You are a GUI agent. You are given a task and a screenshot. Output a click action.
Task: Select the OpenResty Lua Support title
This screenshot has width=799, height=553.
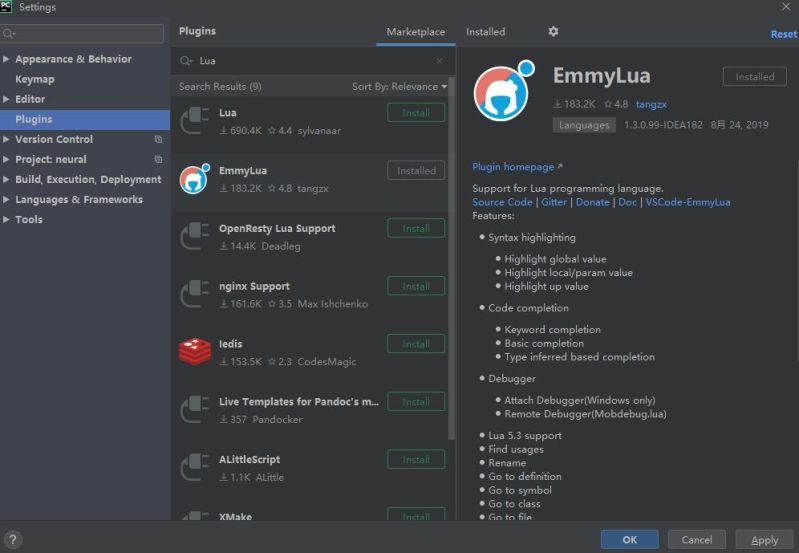[x=277, y=228]
